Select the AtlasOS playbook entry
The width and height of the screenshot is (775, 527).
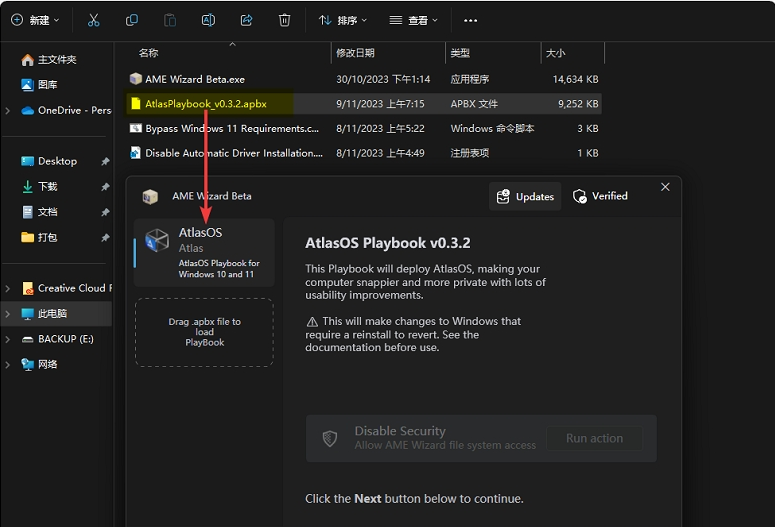pos(204,253)
